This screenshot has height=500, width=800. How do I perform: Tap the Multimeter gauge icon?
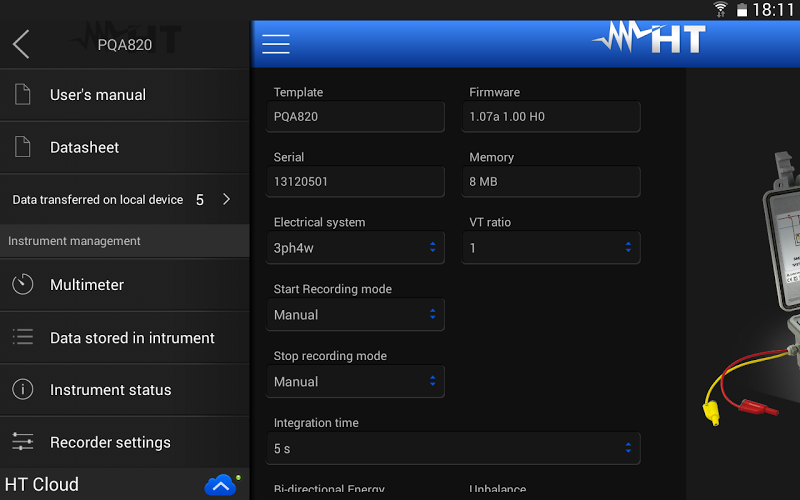pos(22,284)
